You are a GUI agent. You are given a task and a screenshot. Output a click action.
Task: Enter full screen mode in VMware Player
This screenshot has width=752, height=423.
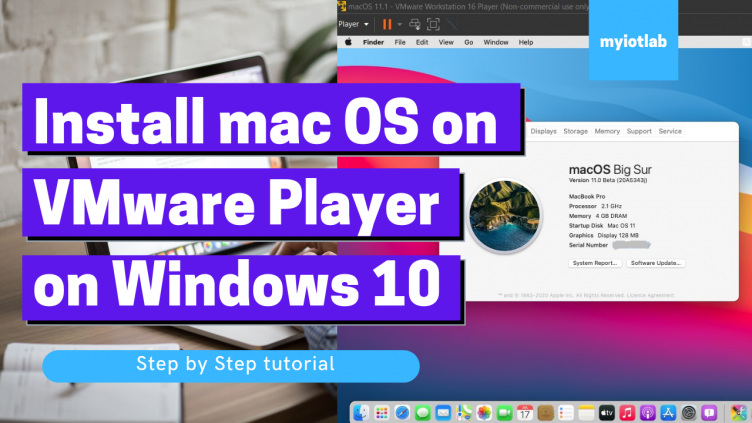point(433,24)
